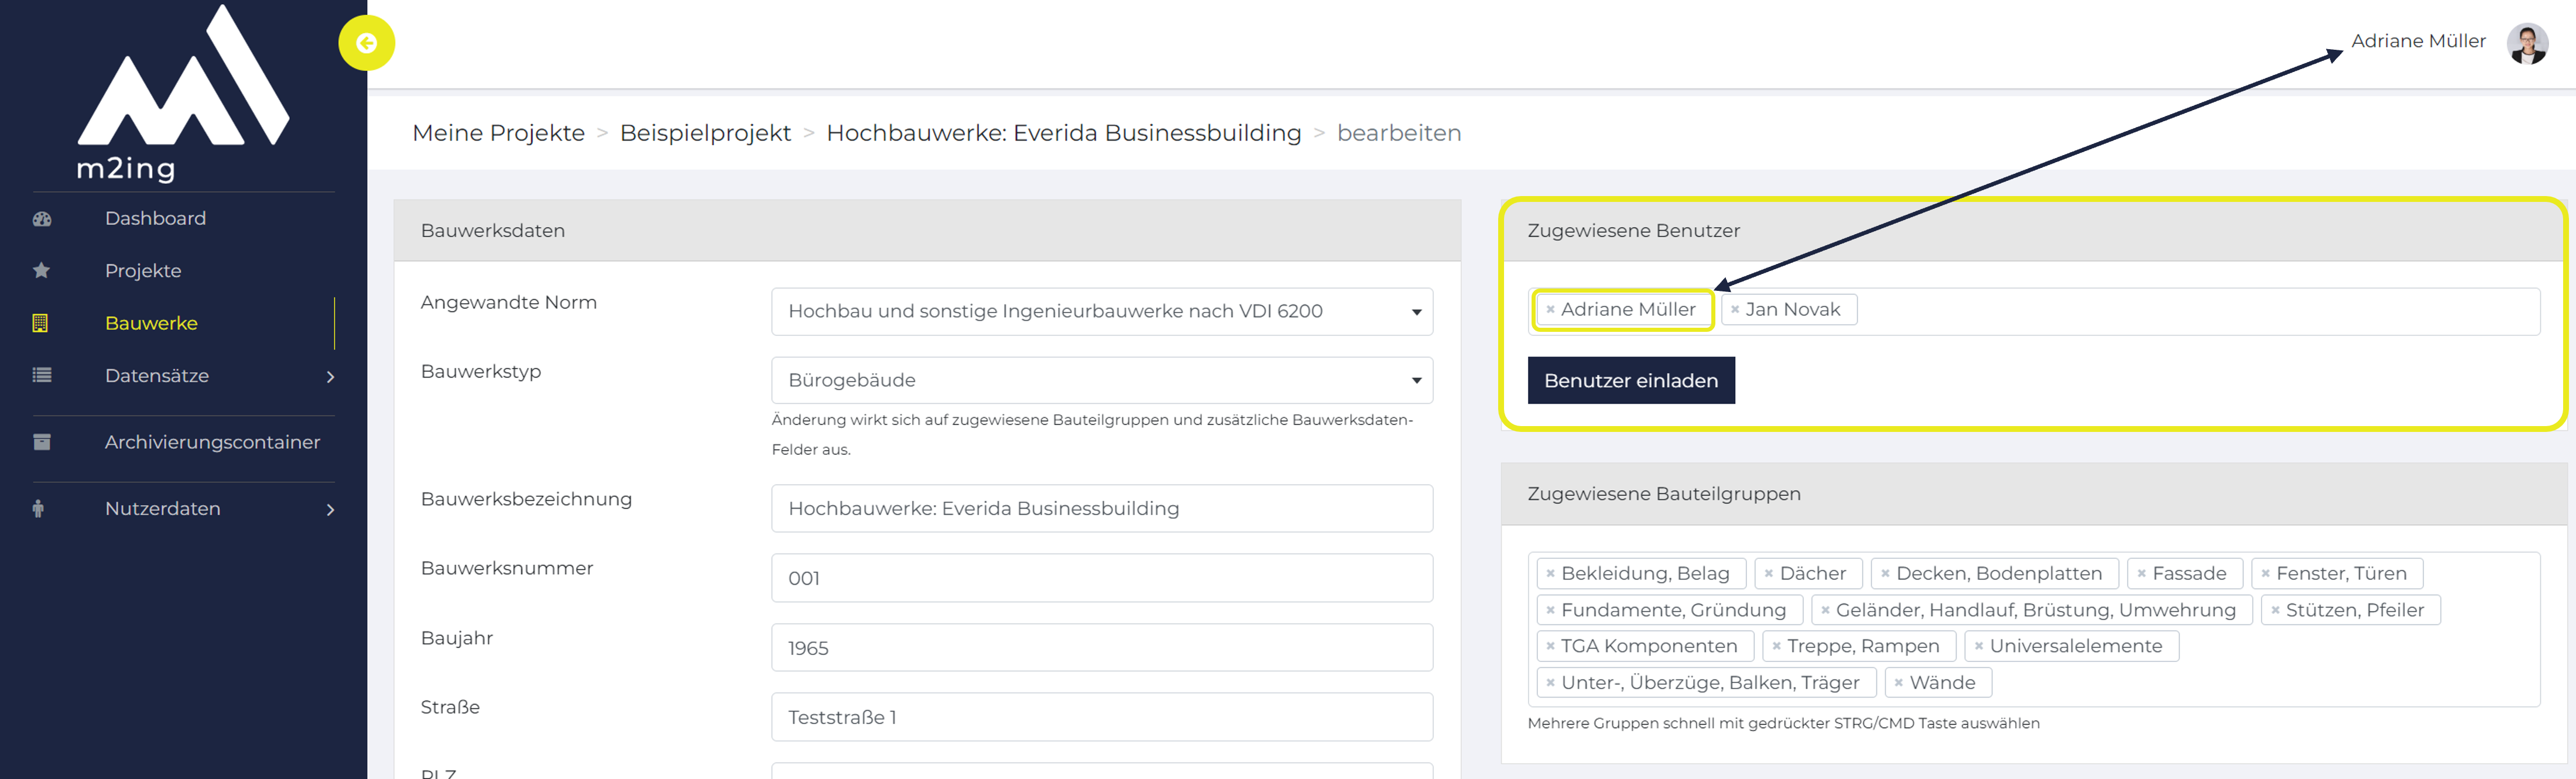Open Angewandte Norm dropdown
Viewport: 2576px width, 779px height.
click(x=1101, y=312)
